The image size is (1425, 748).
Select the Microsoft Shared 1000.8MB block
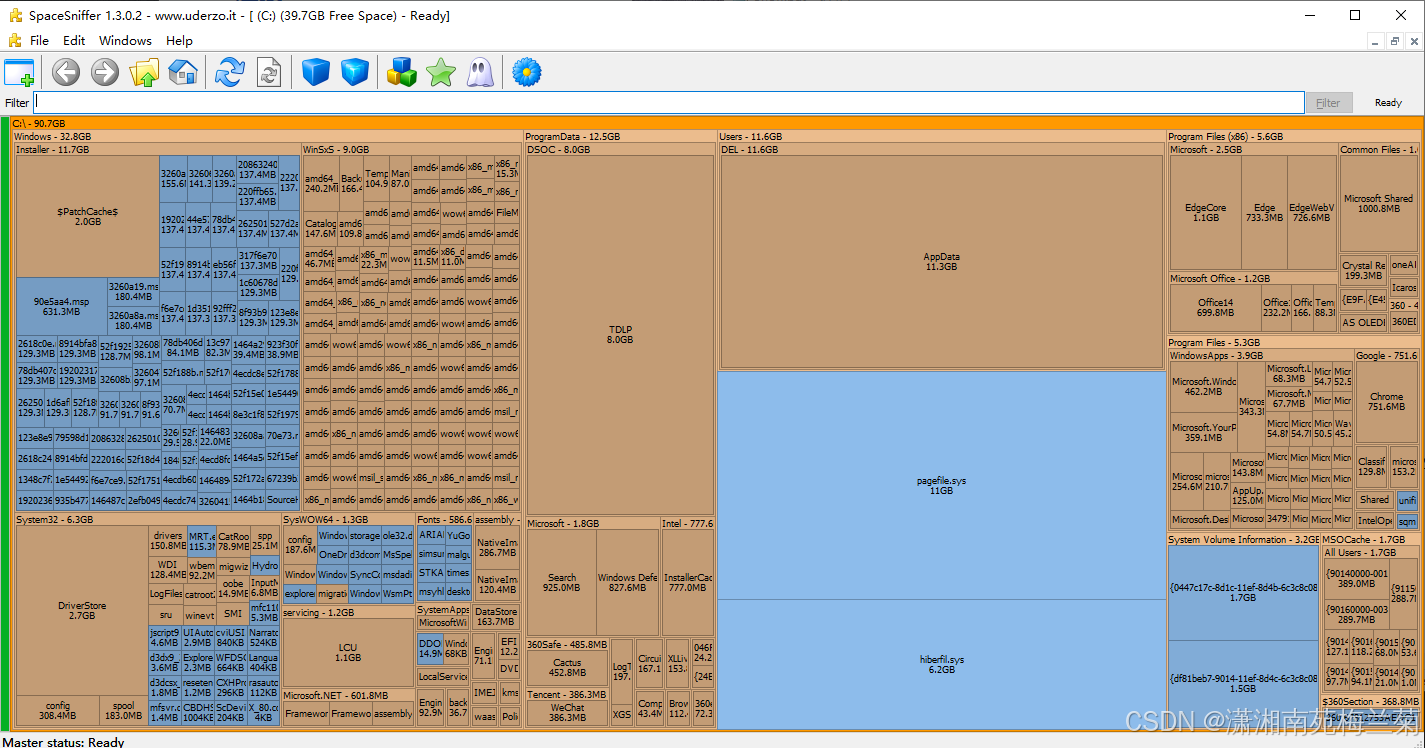pos(1378,203)
